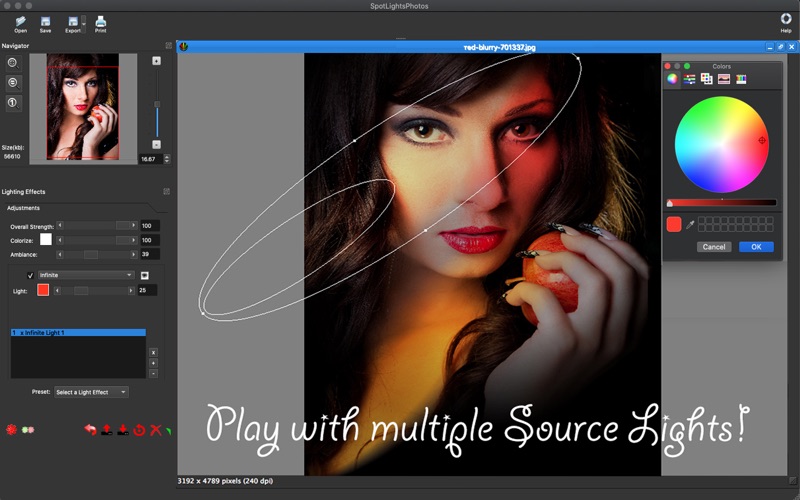
Task: Click the vertical Navigator zoom slider handle
Action: [x=157, y=104]
